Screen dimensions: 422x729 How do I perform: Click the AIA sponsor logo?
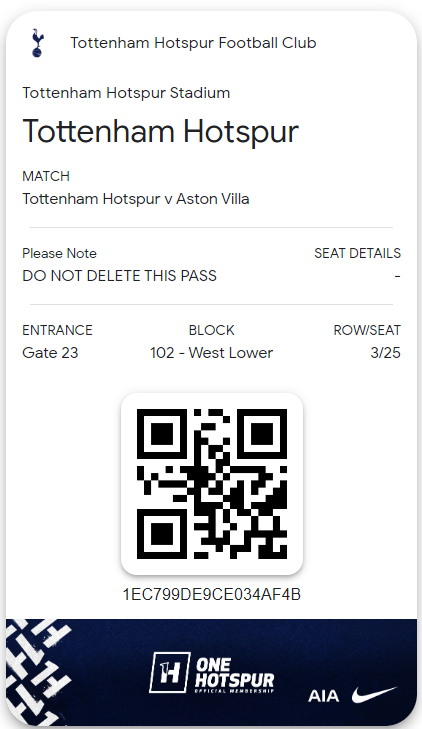point(323,696)
